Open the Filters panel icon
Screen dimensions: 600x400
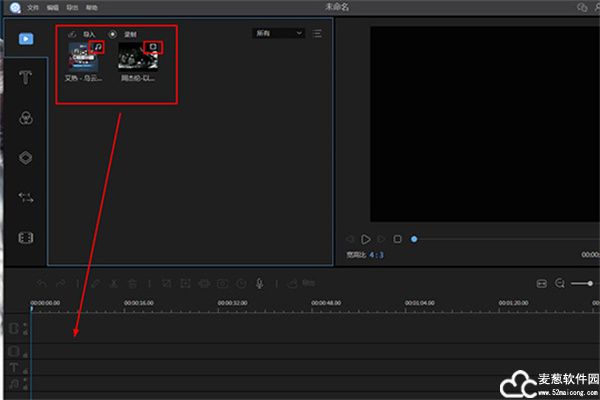click(x=26, y=117)
